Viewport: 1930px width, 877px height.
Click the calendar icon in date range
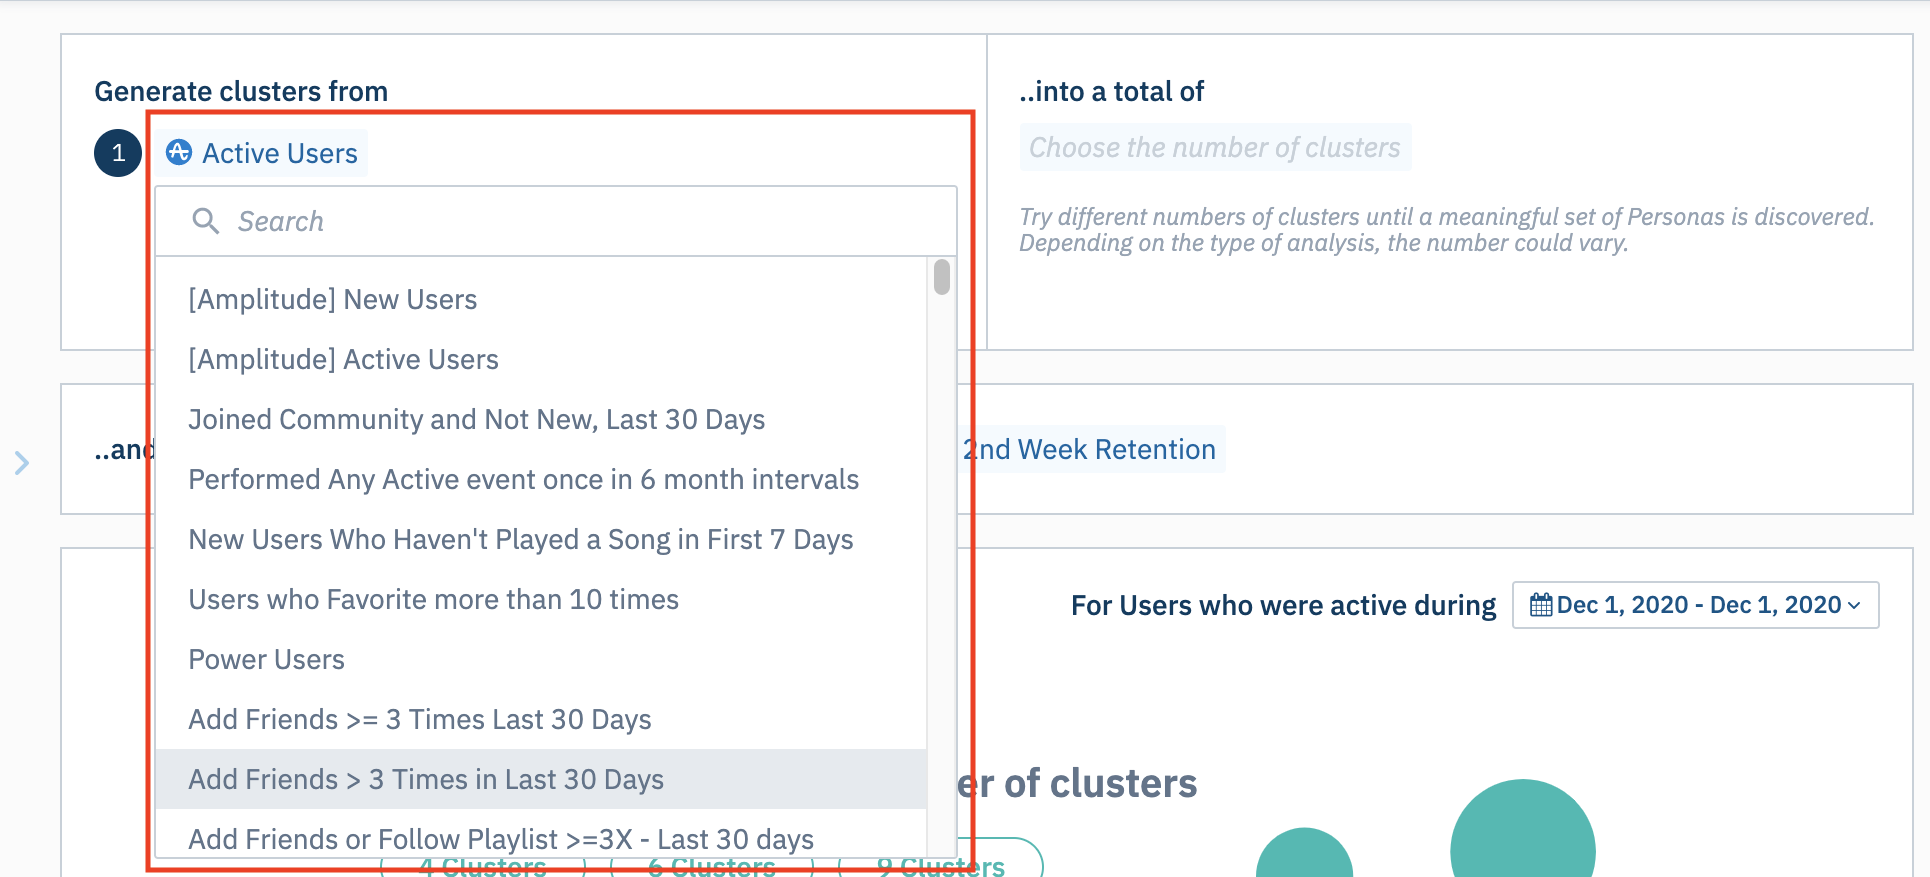click(x=1541, y=605)
